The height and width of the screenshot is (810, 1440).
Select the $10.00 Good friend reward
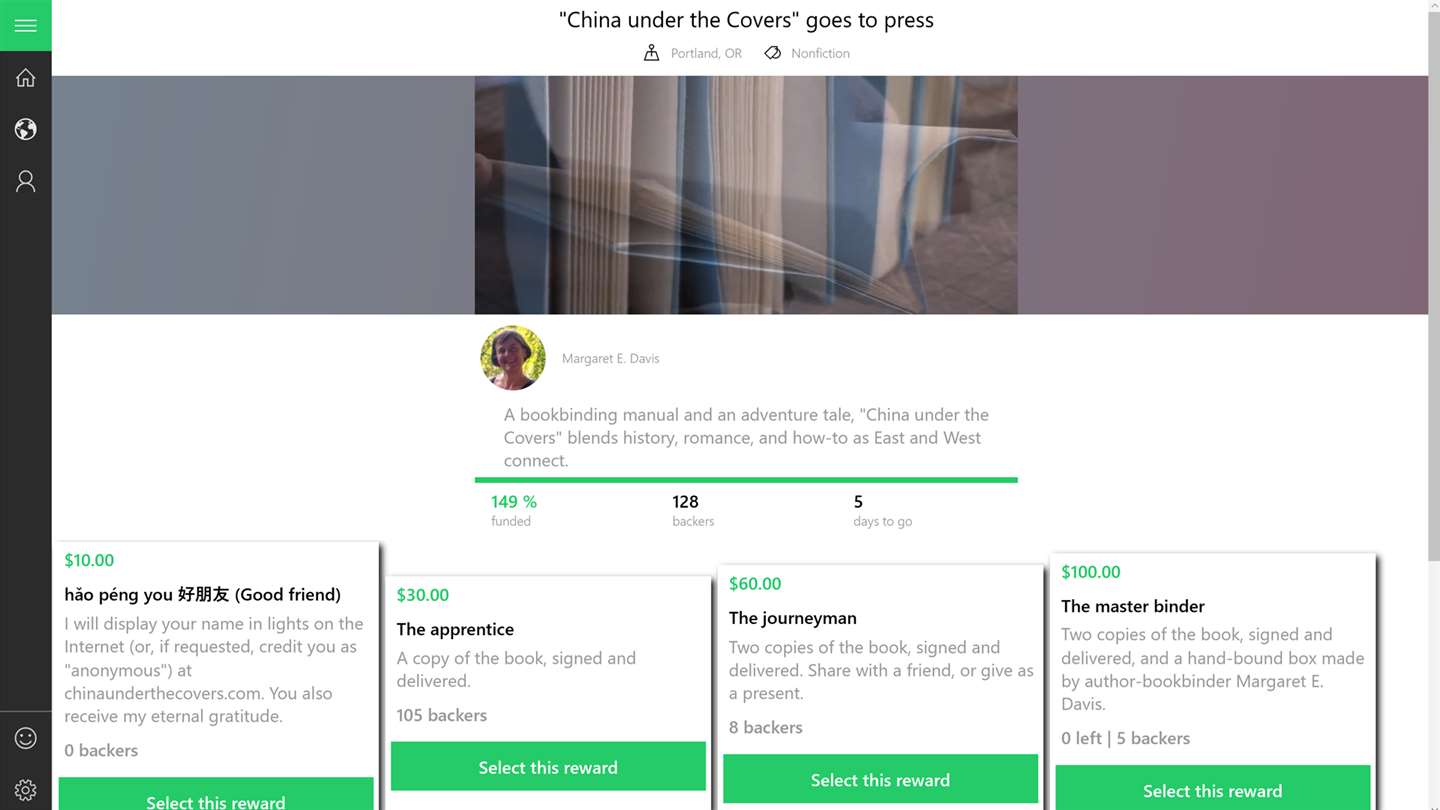click(216, 799)
